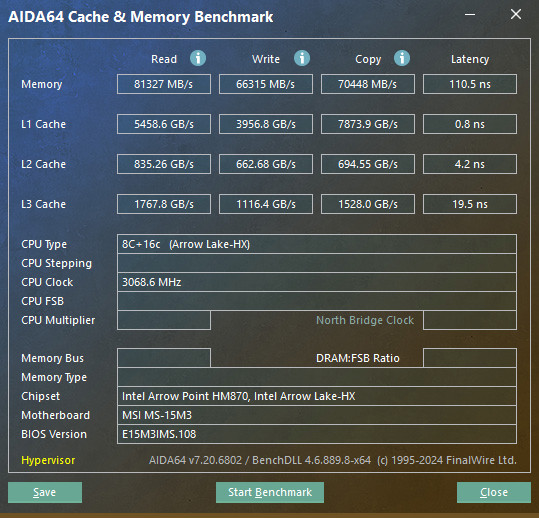Screen dimensions: 539x518
Task: Select the Memory Write value 66315 MB/s
Action: [x=266, y=84]
